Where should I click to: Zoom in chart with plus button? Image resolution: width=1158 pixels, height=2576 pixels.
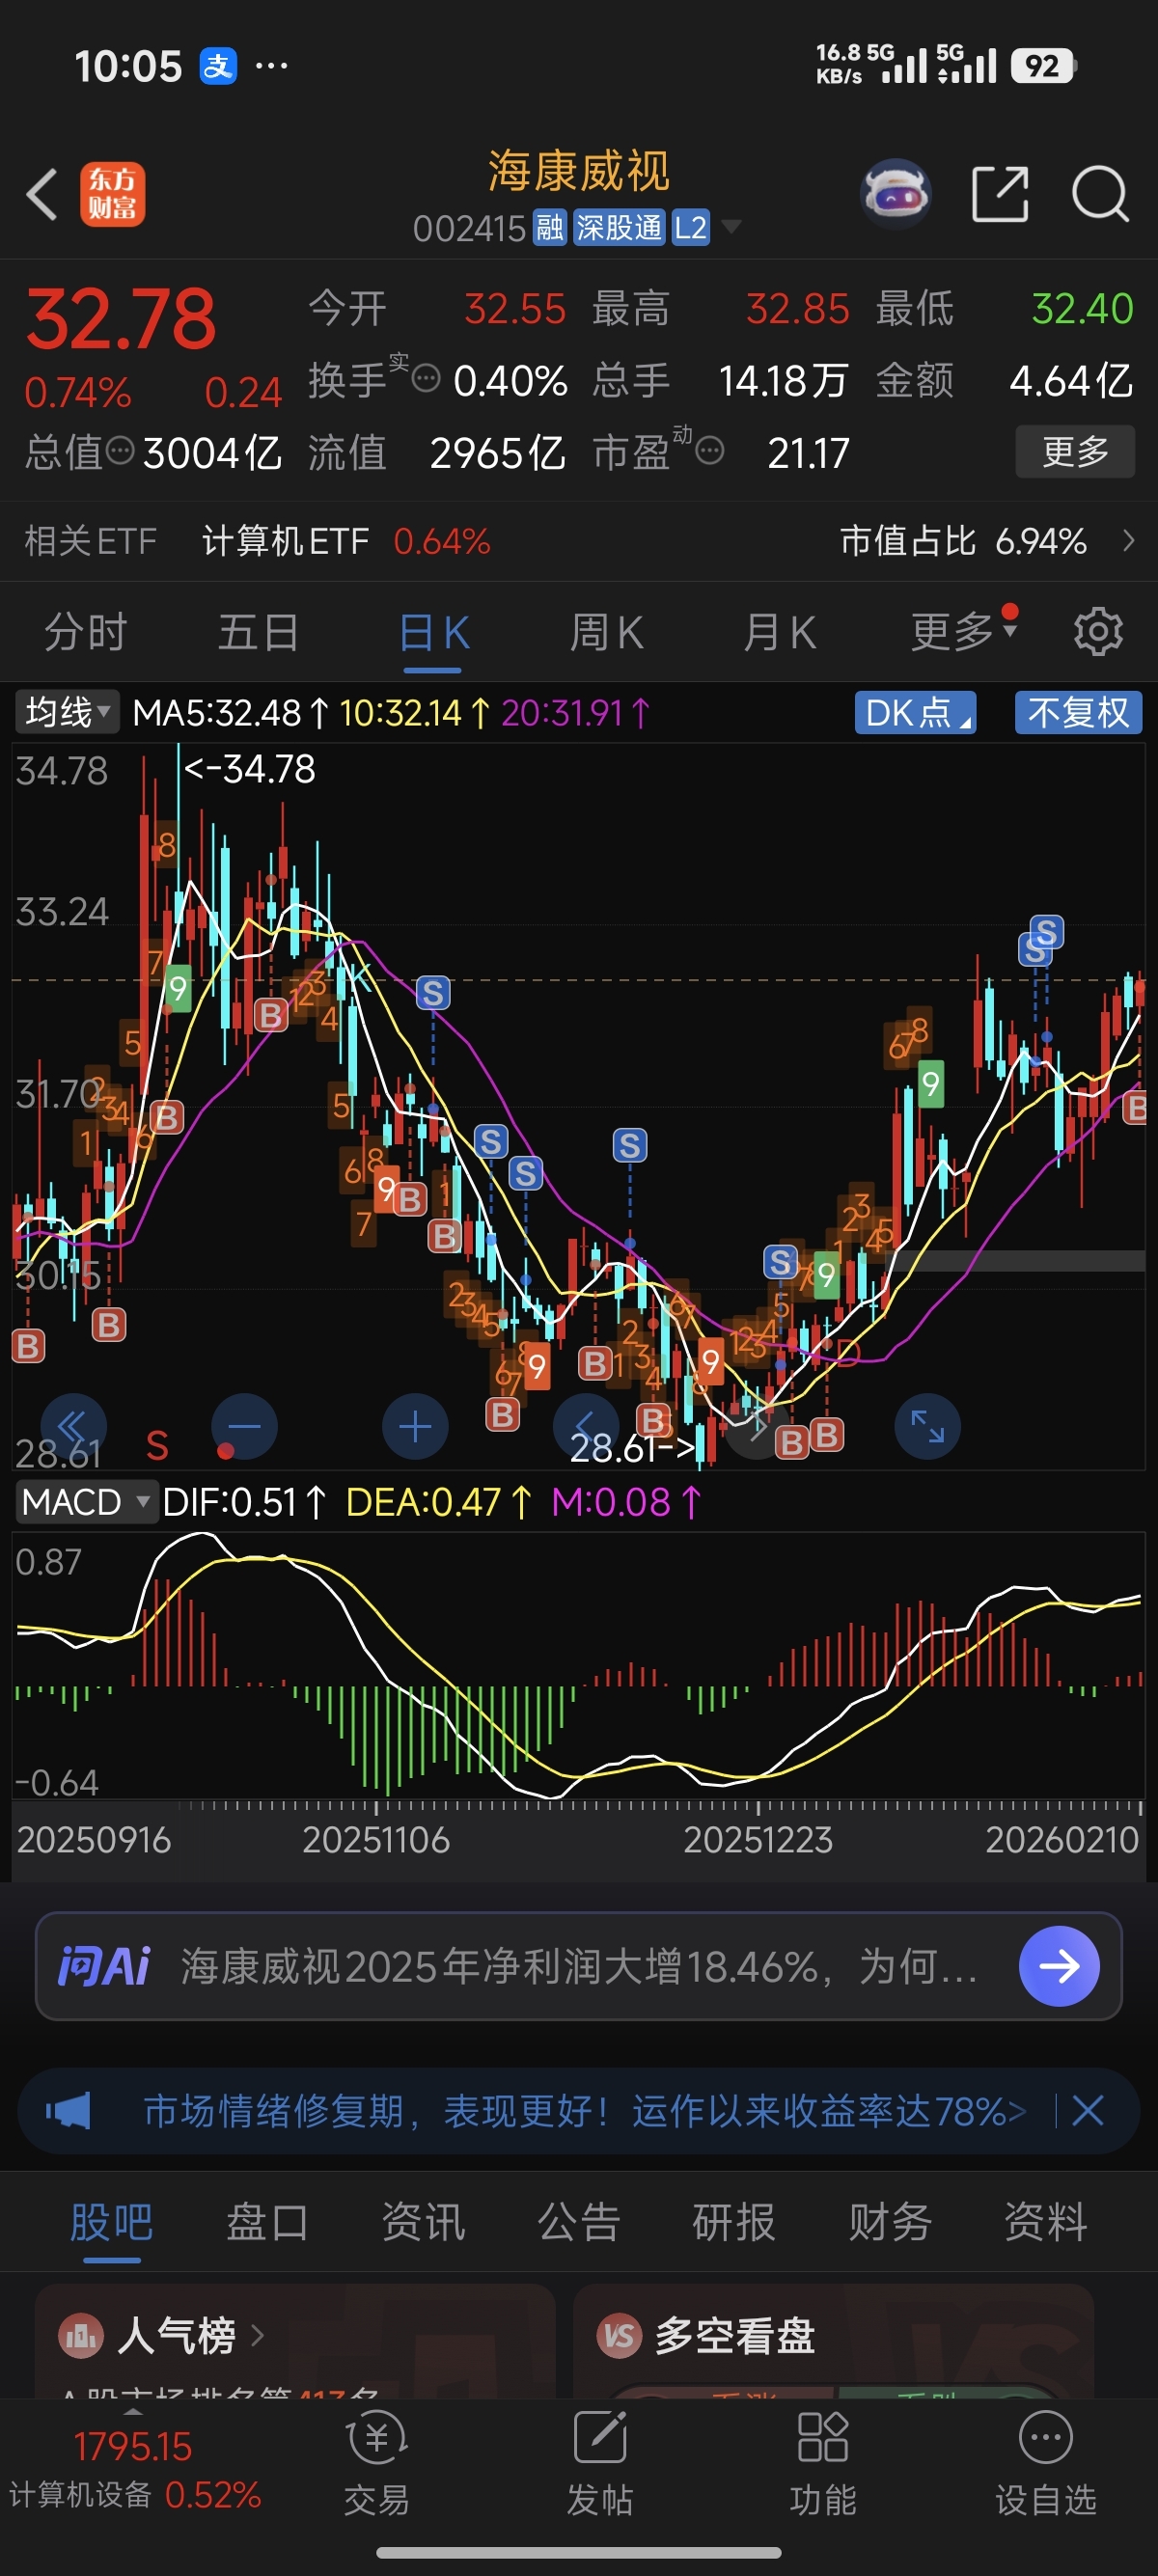coord(415,1426)
